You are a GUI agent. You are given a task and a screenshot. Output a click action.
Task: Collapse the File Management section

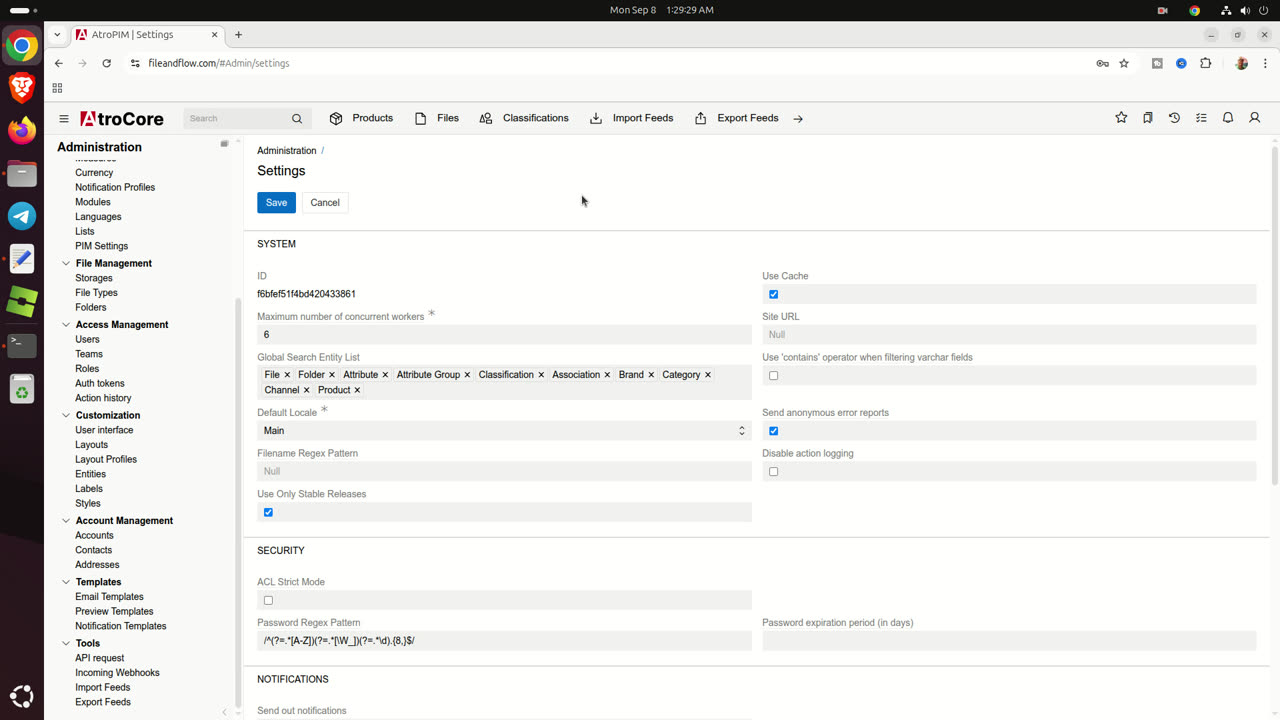point(66,264)
